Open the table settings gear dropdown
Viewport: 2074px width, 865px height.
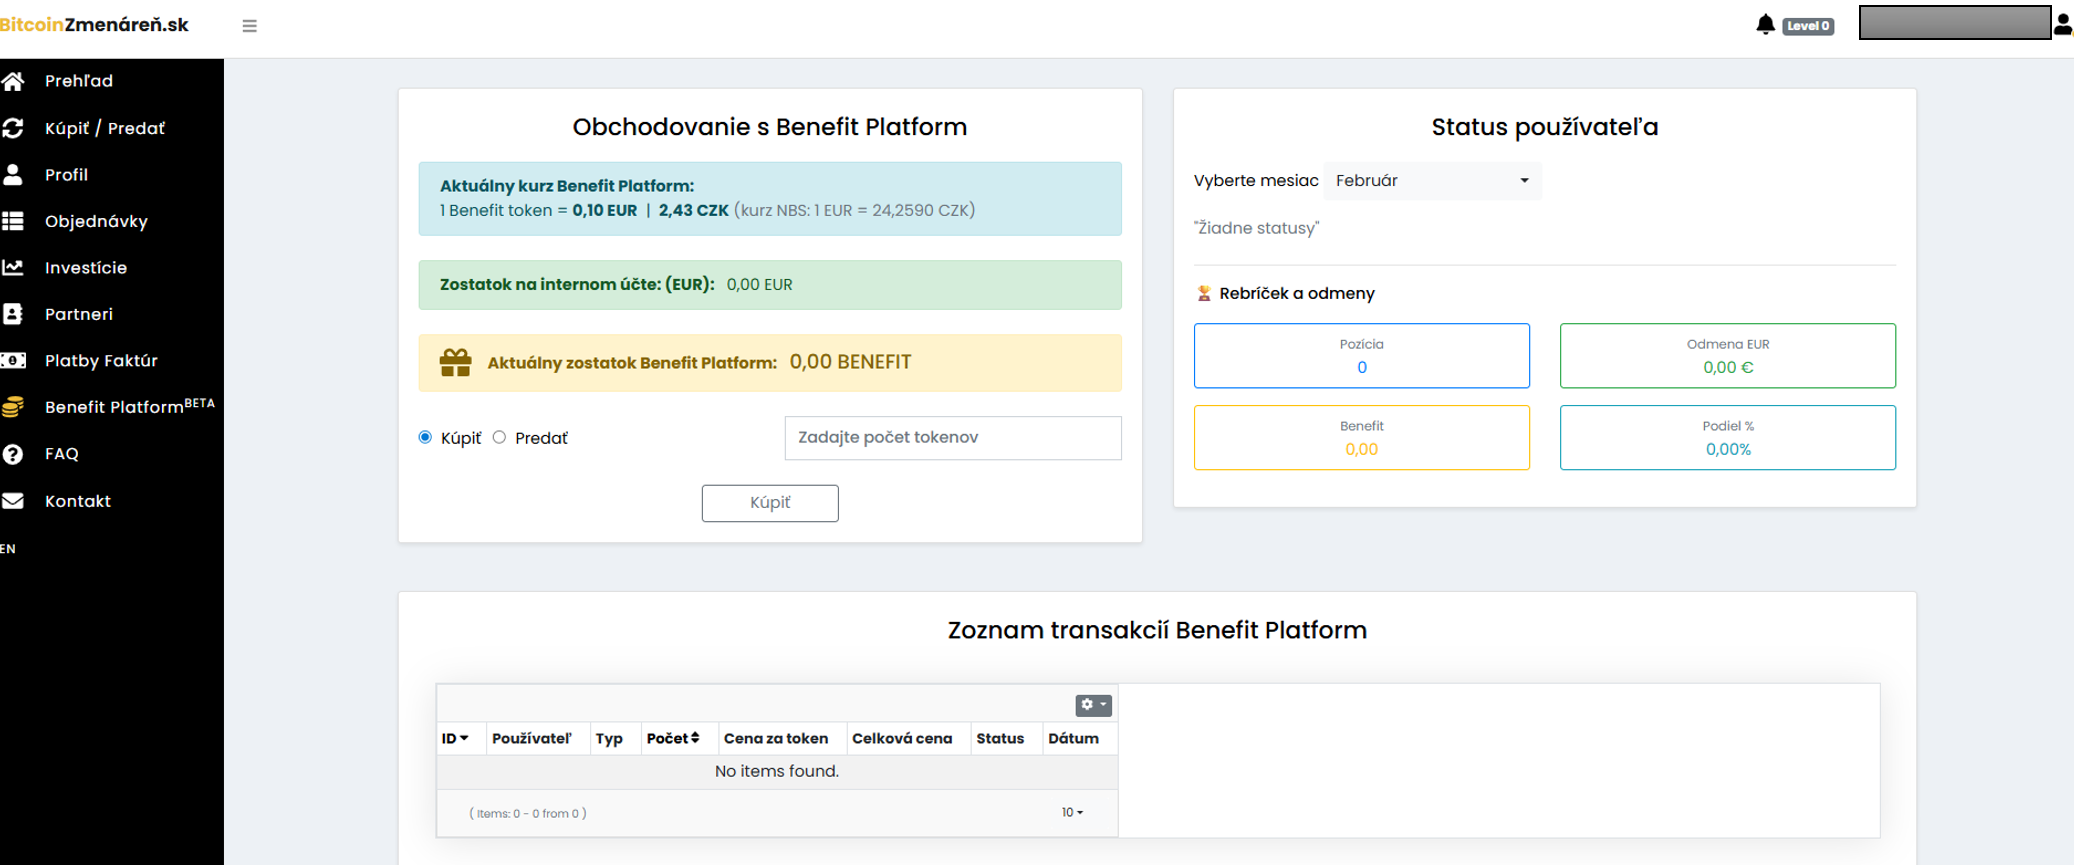(x=1093, y=705)
